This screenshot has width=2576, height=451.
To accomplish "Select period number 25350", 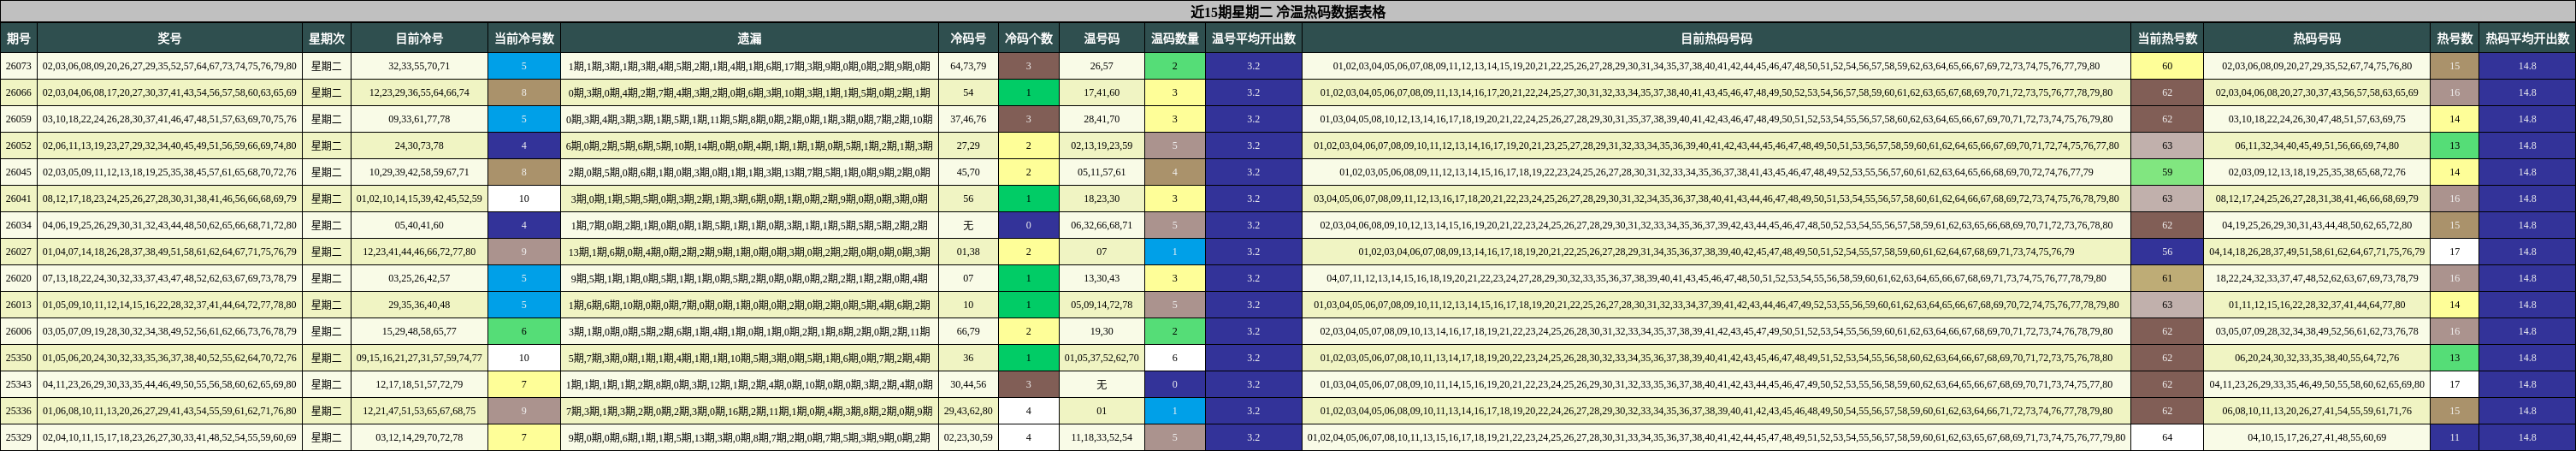I will (x=19, y=357).
